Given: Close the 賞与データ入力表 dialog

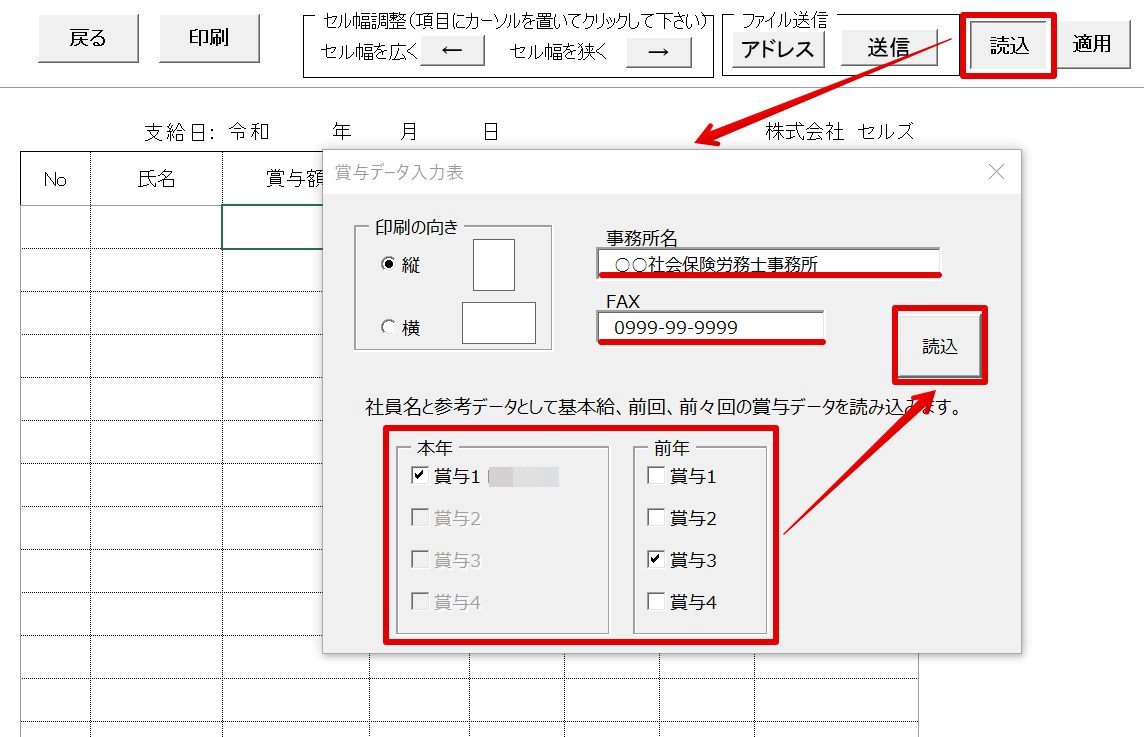Looking at the screenshot, I should tap(996, 171).
